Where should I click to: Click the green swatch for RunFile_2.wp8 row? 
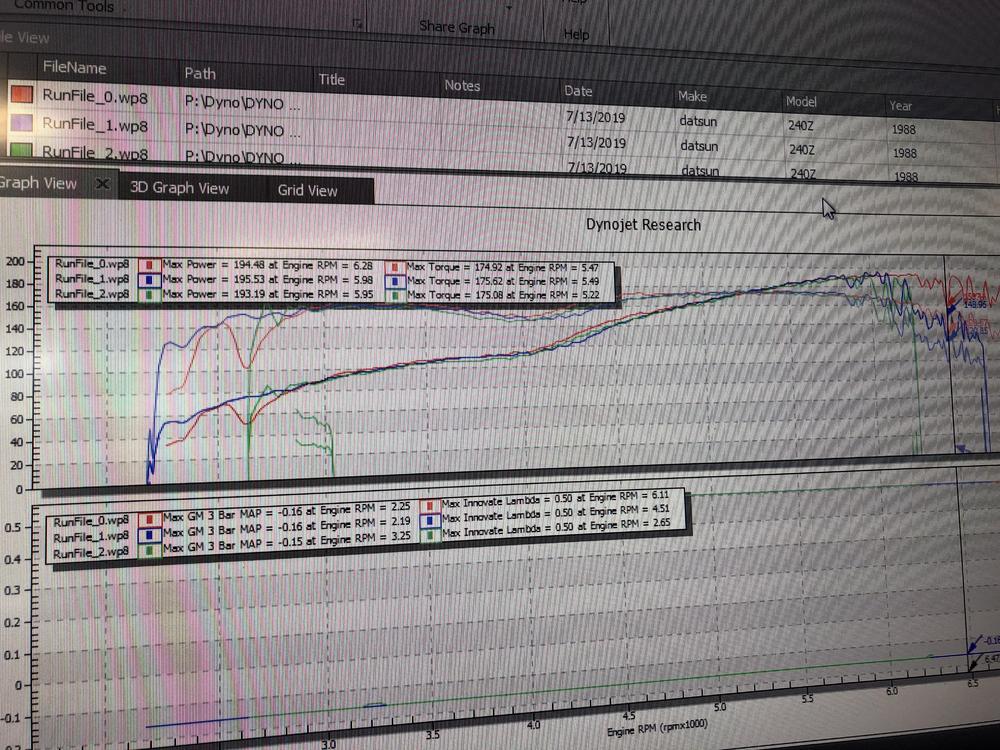coord(22,150)
